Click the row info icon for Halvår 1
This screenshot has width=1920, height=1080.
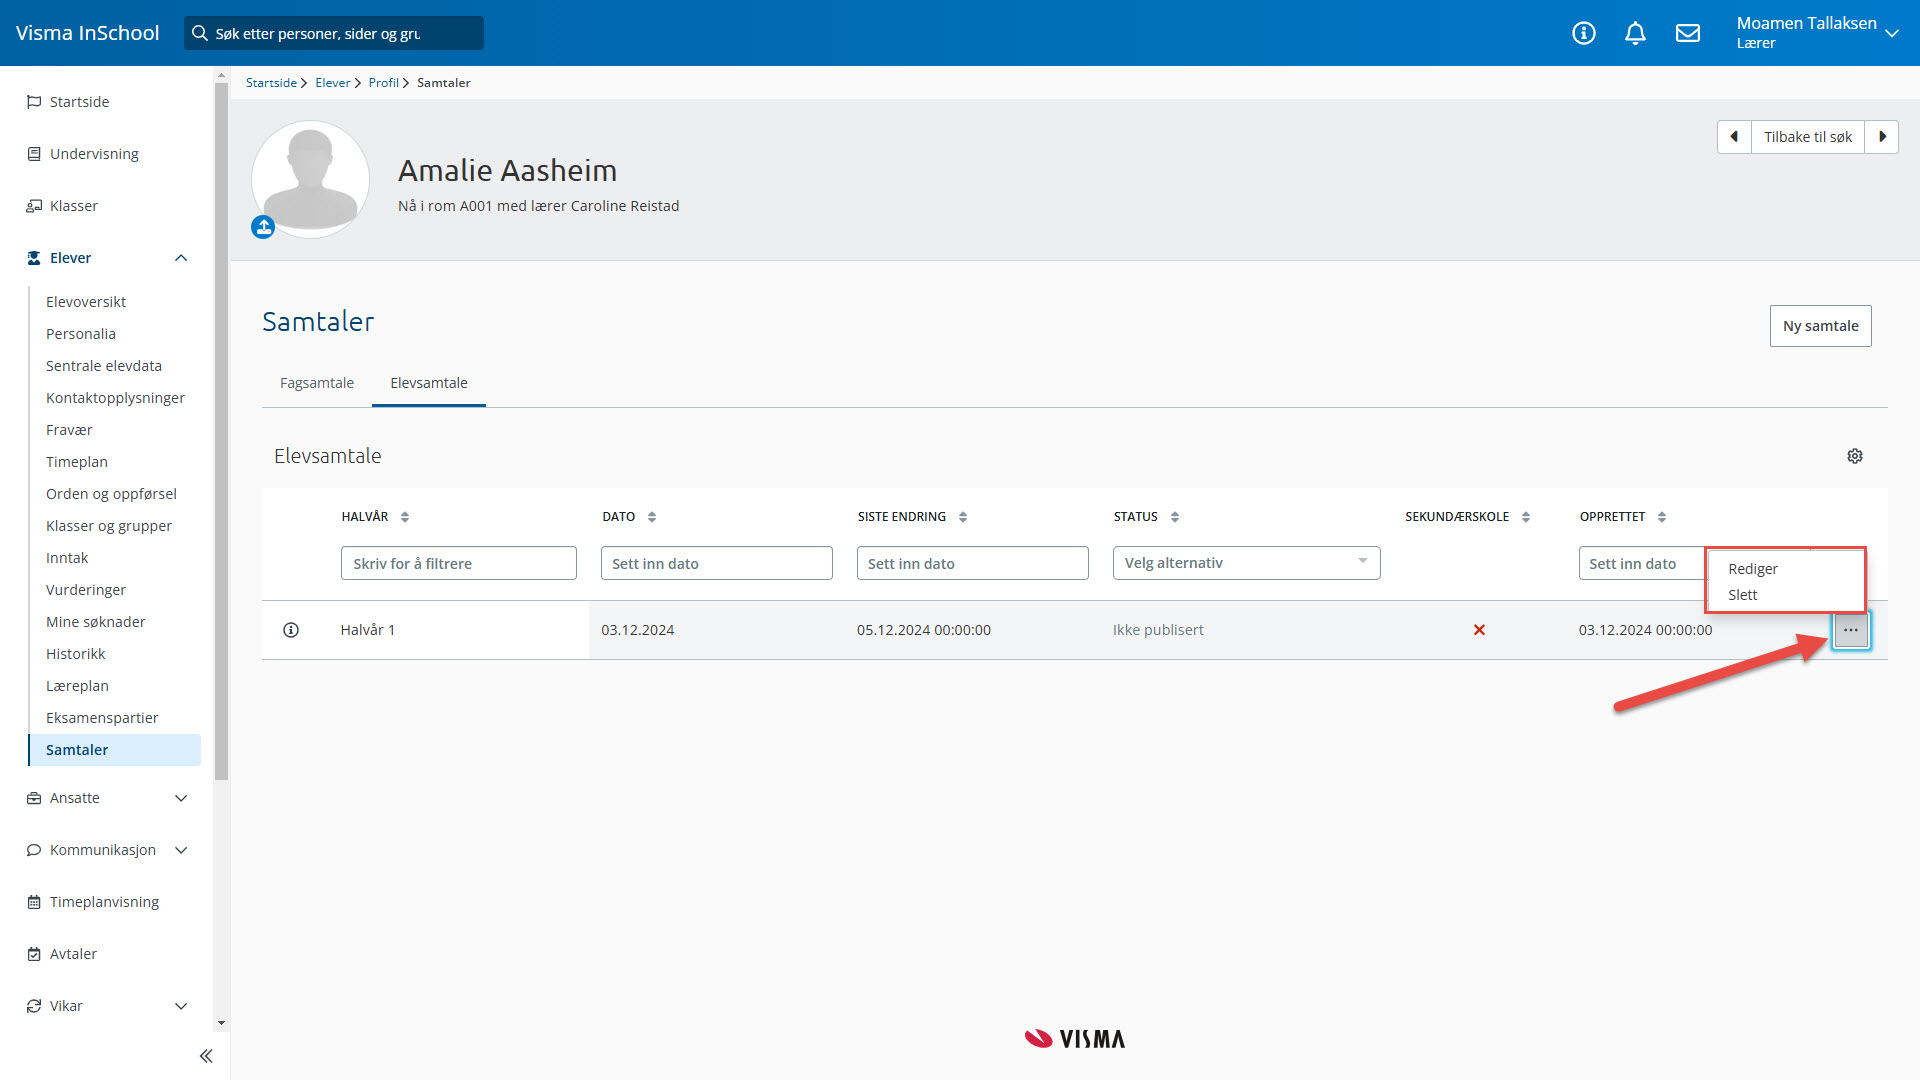(x=291, y=630)
